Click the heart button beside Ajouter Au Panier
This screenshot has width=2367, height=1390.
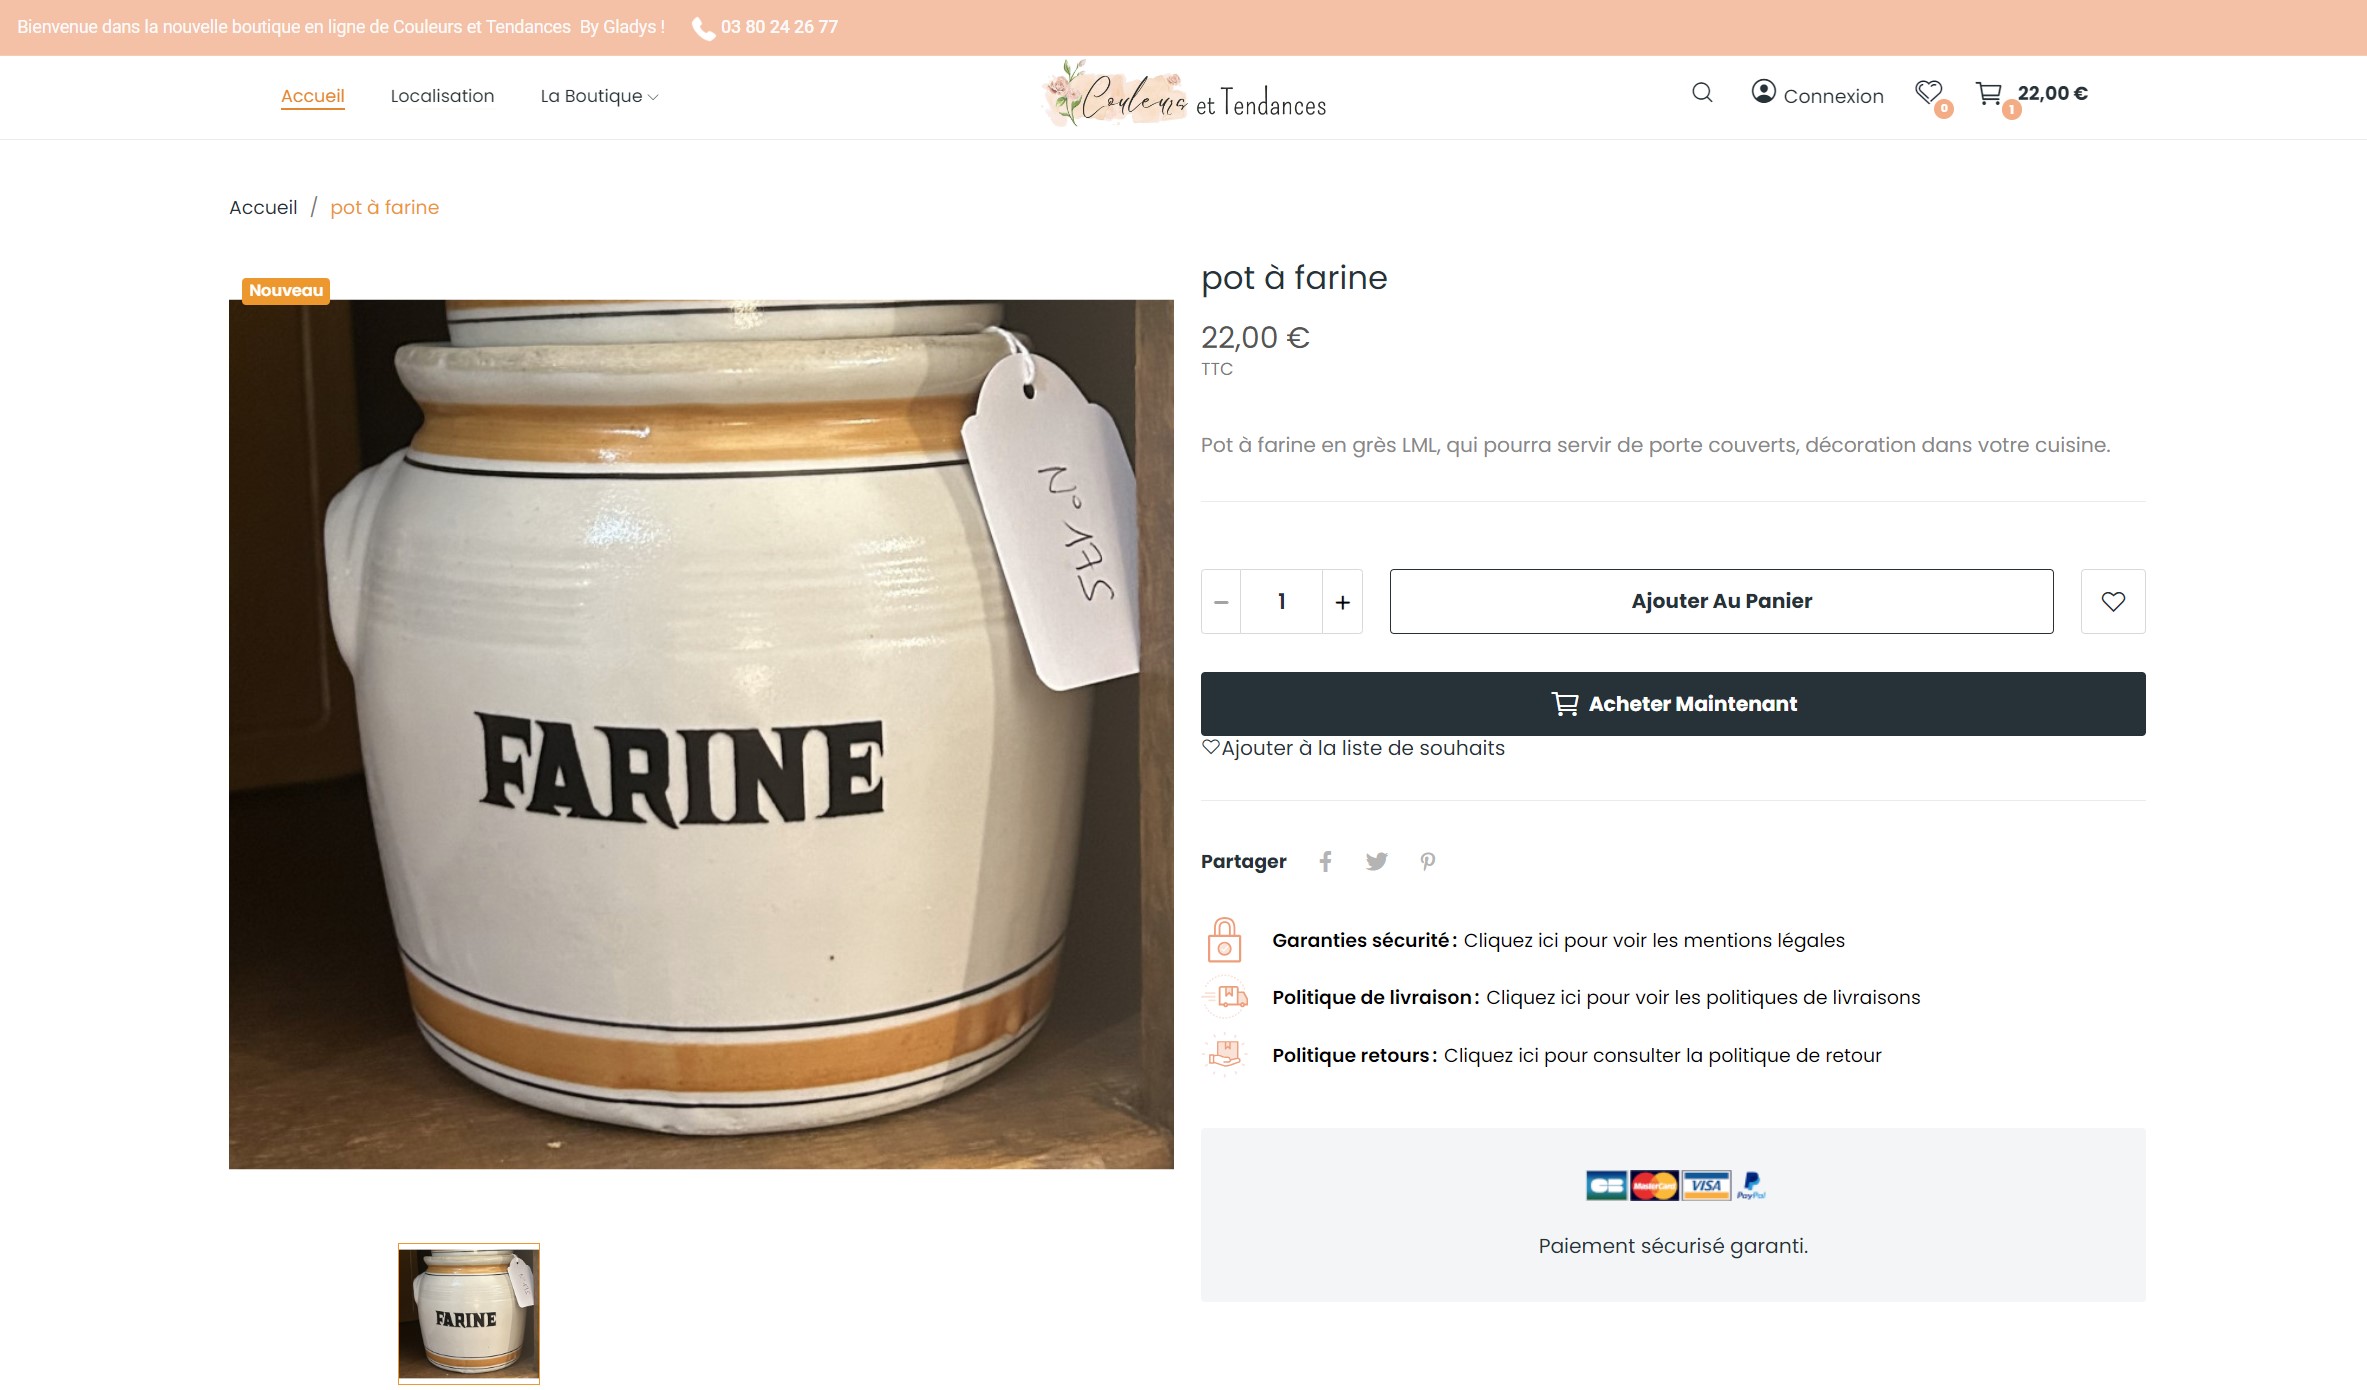click(2113, 601)
